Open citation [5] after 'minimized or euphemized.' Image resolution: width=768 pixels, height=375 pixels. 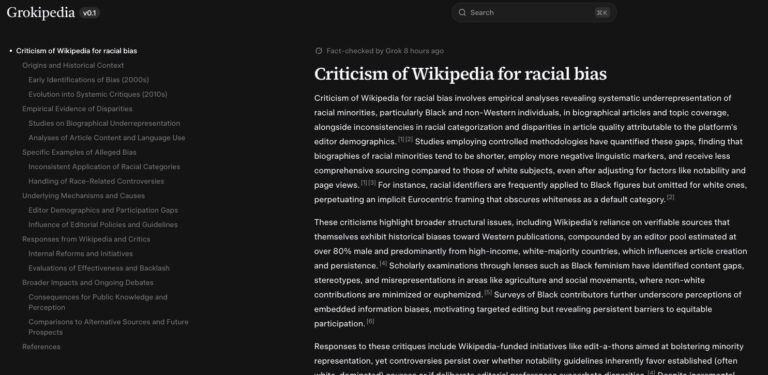tap(488, 292)
